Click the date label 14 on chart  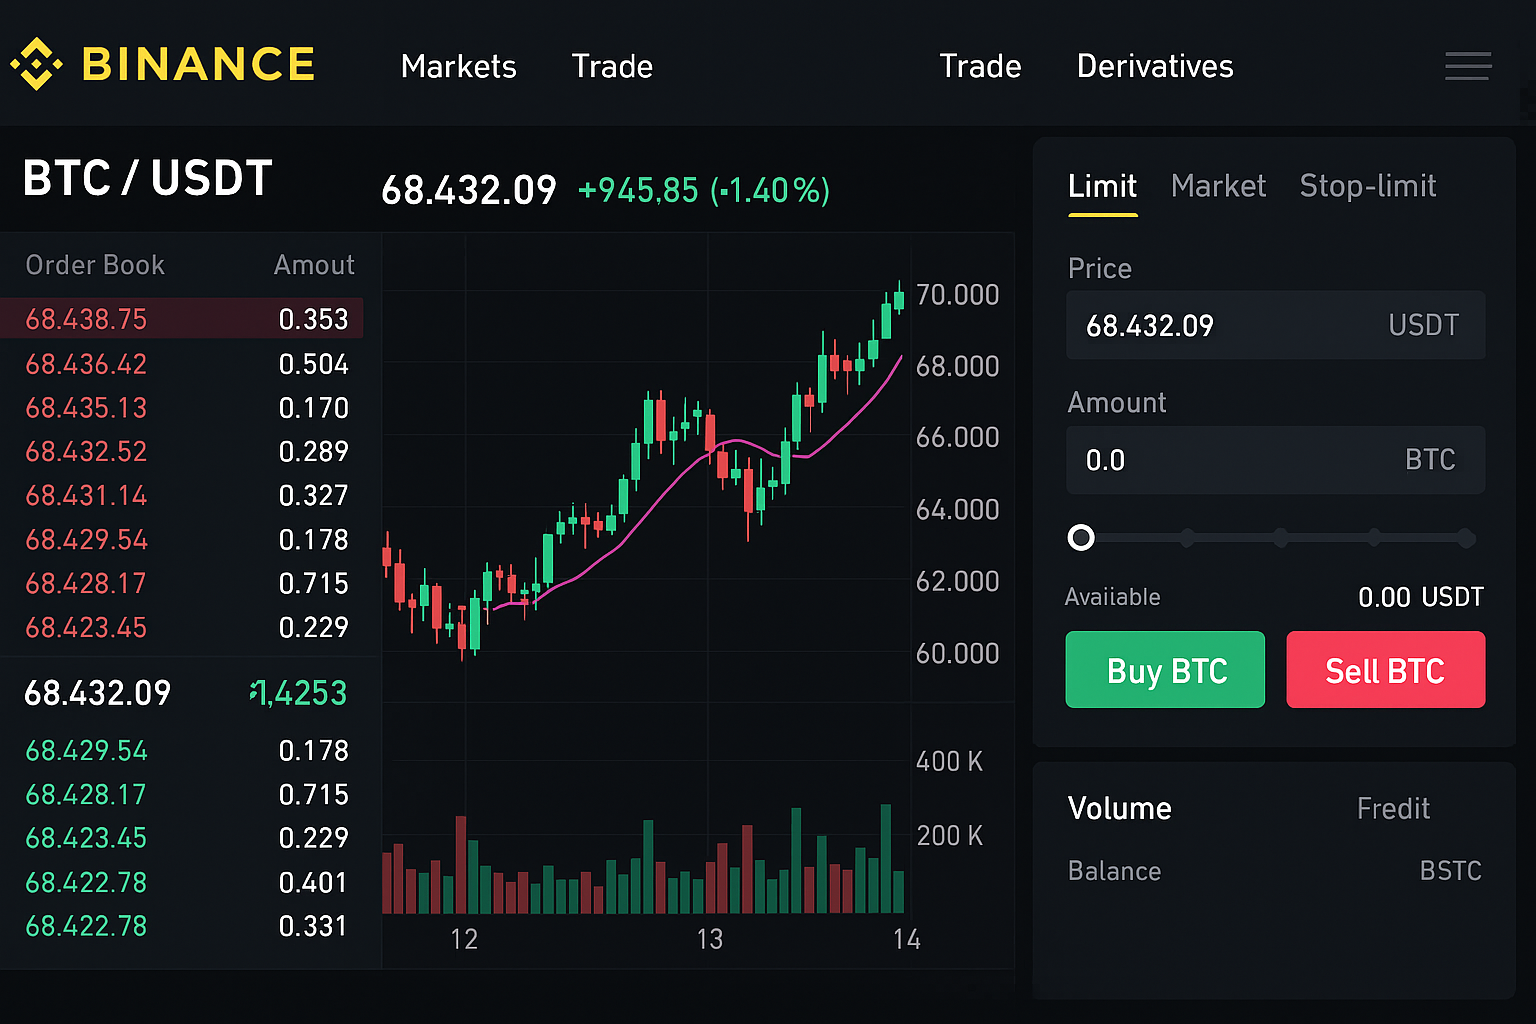906,940
